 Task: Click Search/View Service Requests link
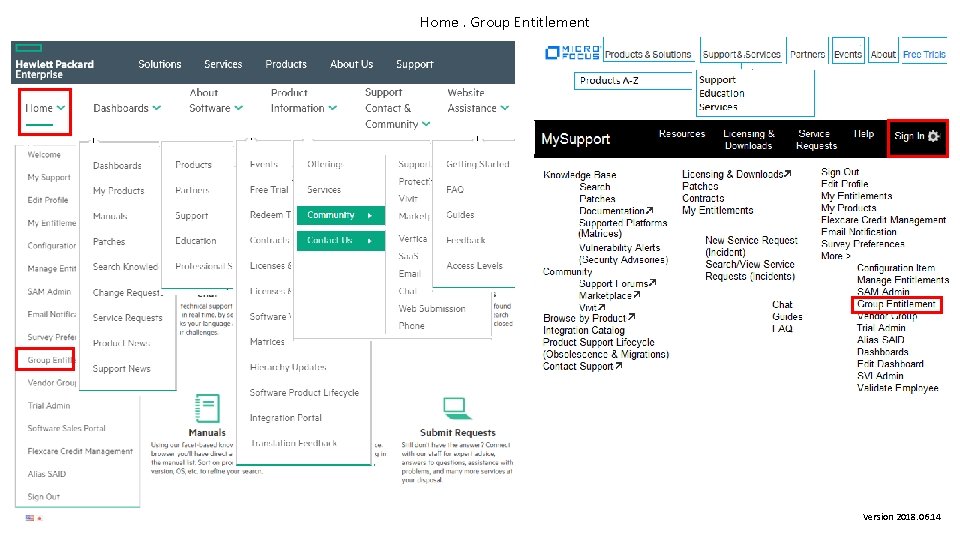(x=750, y=270)
